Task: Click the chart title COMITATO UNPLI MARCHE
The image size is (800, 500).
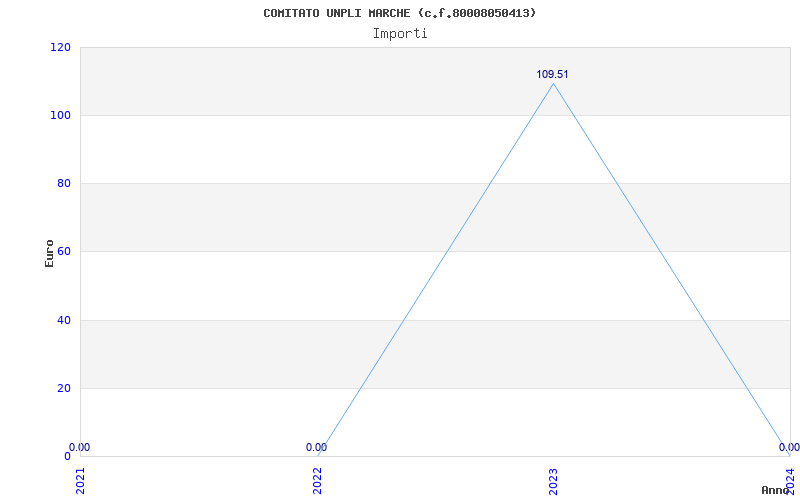Action: [399, 13]
